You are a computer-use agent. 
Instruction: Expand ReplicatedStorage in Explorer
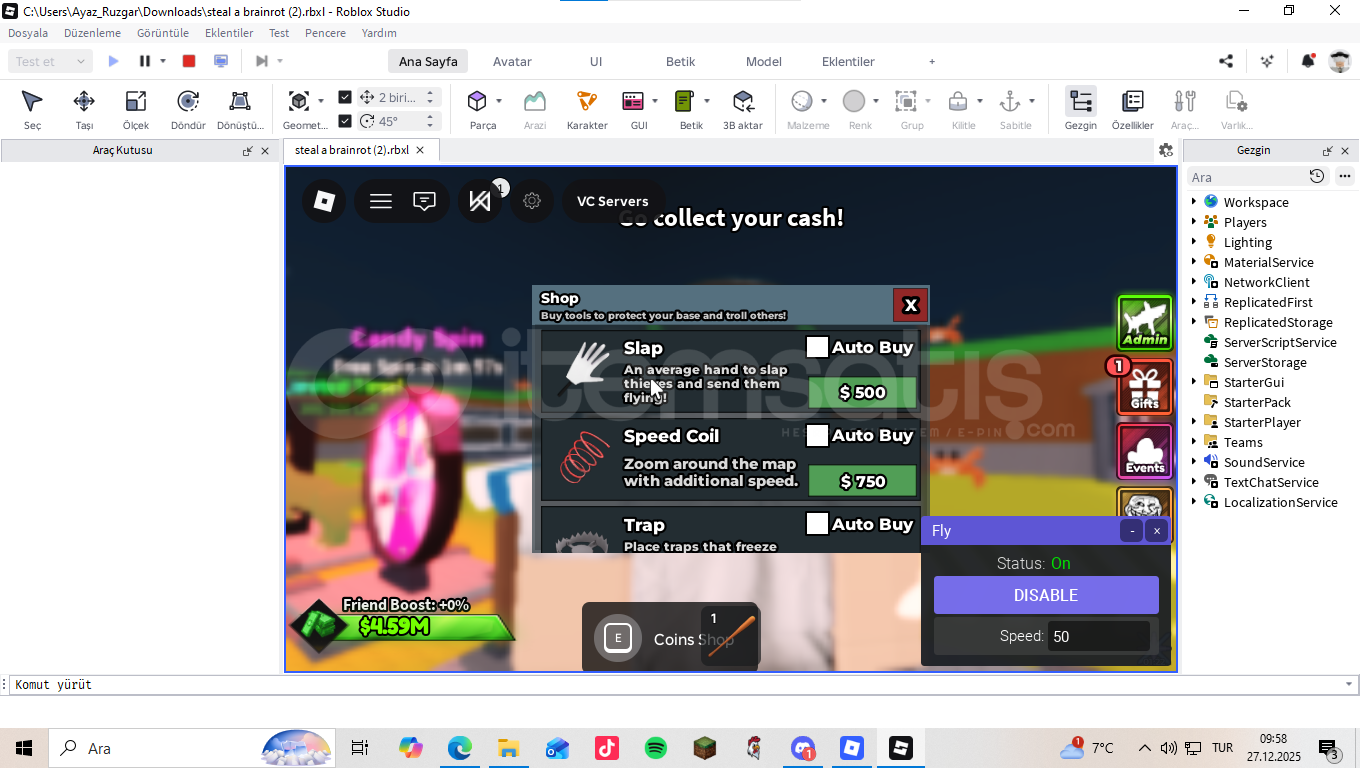click(x=1194, y=322)
